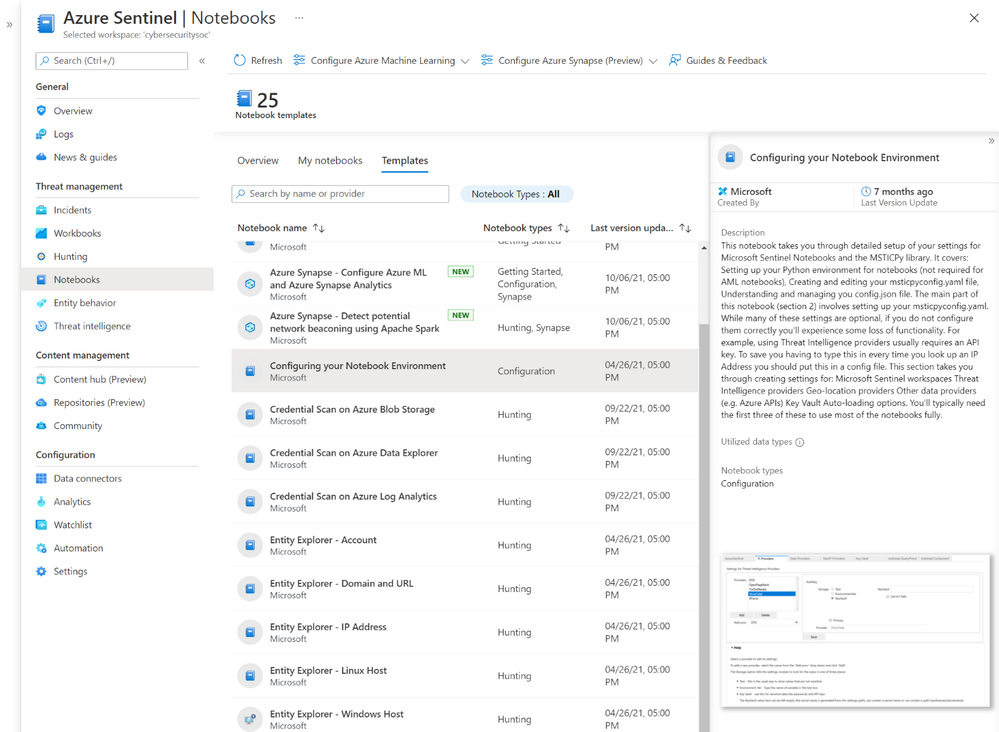
Task: Click the Hunting target icon
Action: (x=41, y=257)
